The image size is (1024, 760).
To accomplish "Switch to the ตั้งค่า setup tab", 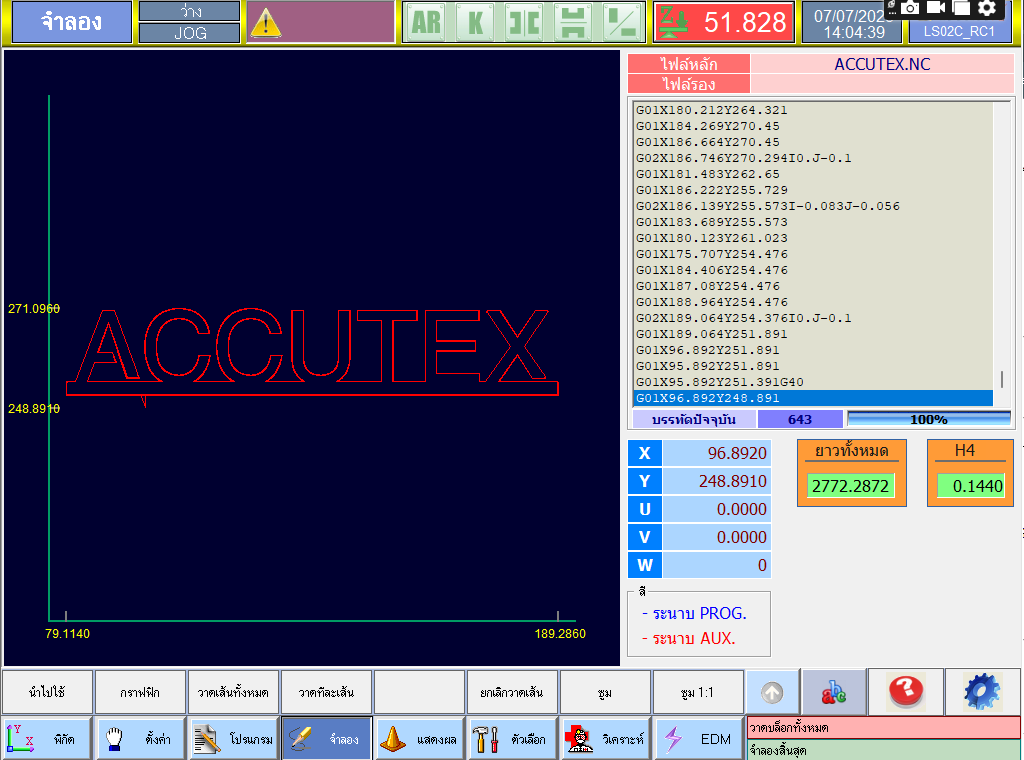I will pyautogui.click(x=140, y=738).
